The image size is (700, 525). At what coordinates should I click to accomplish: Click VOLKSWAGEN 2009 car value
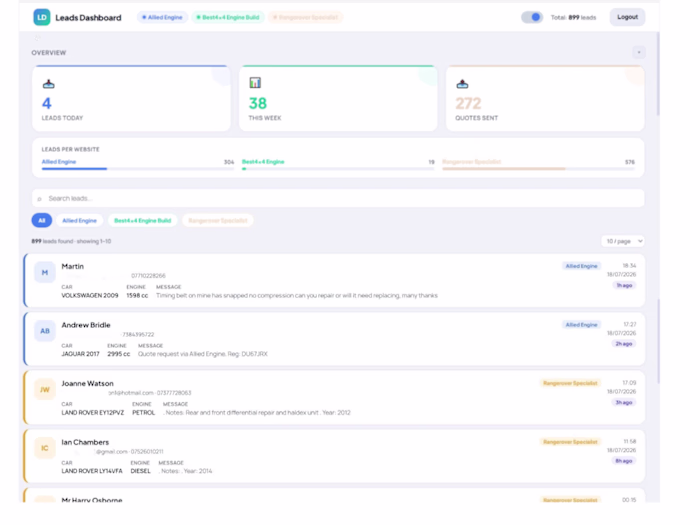[90, 296]
